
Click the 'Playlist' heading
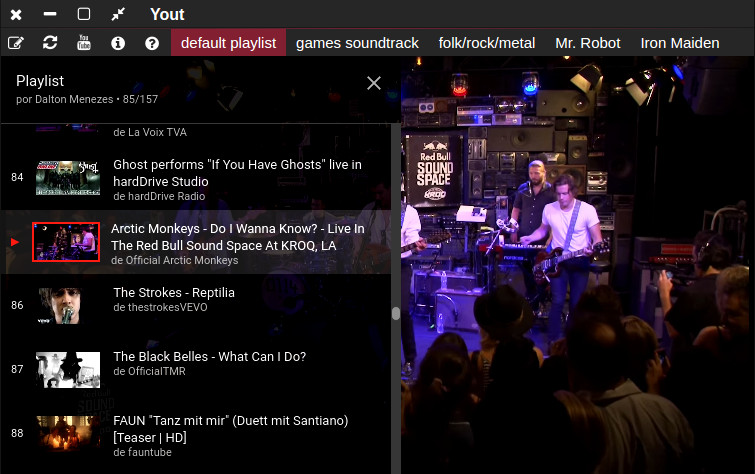(x=40, y=81)
